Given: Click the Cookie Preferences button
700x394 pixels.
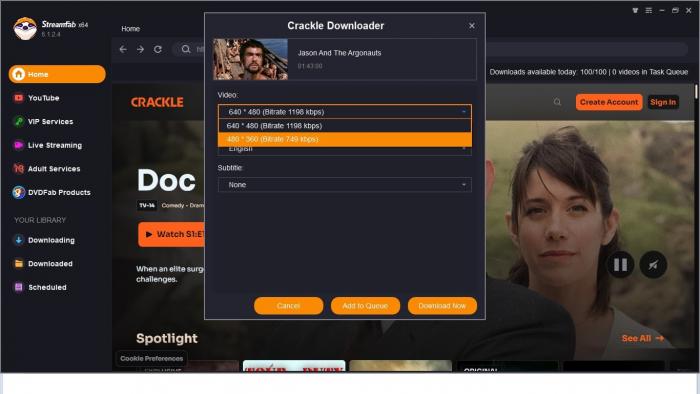Looking at the screenshot, I should (151, 358).
